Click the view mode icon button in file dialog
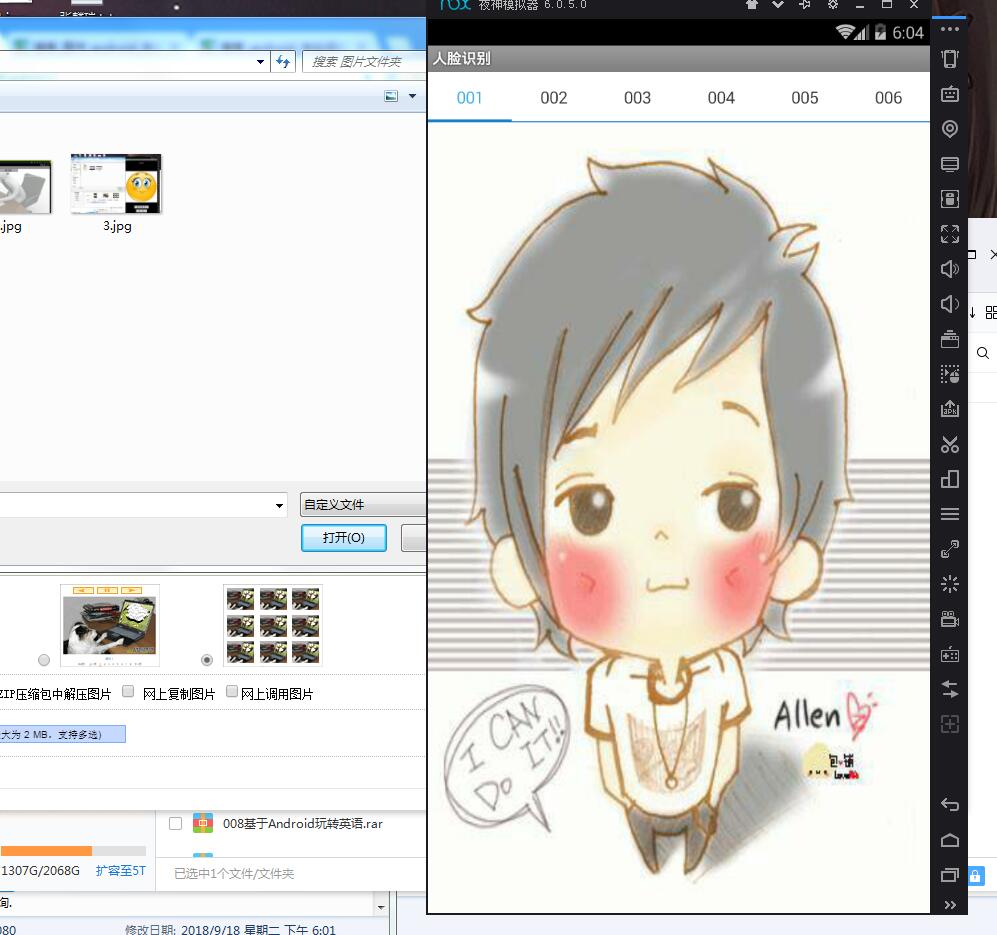The width and height of the screenshot is (997, 935). point(391,96)
